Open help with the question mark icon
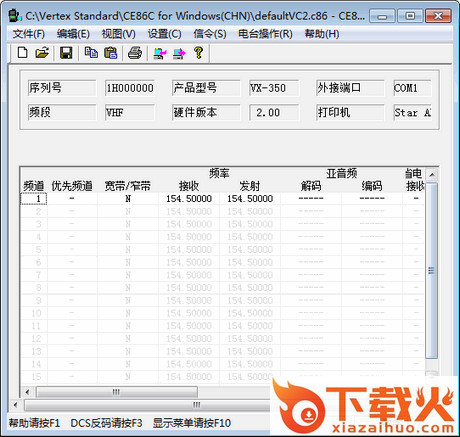Screen dimensions: 460x437 pyautogui.click(x=199, y=53)
